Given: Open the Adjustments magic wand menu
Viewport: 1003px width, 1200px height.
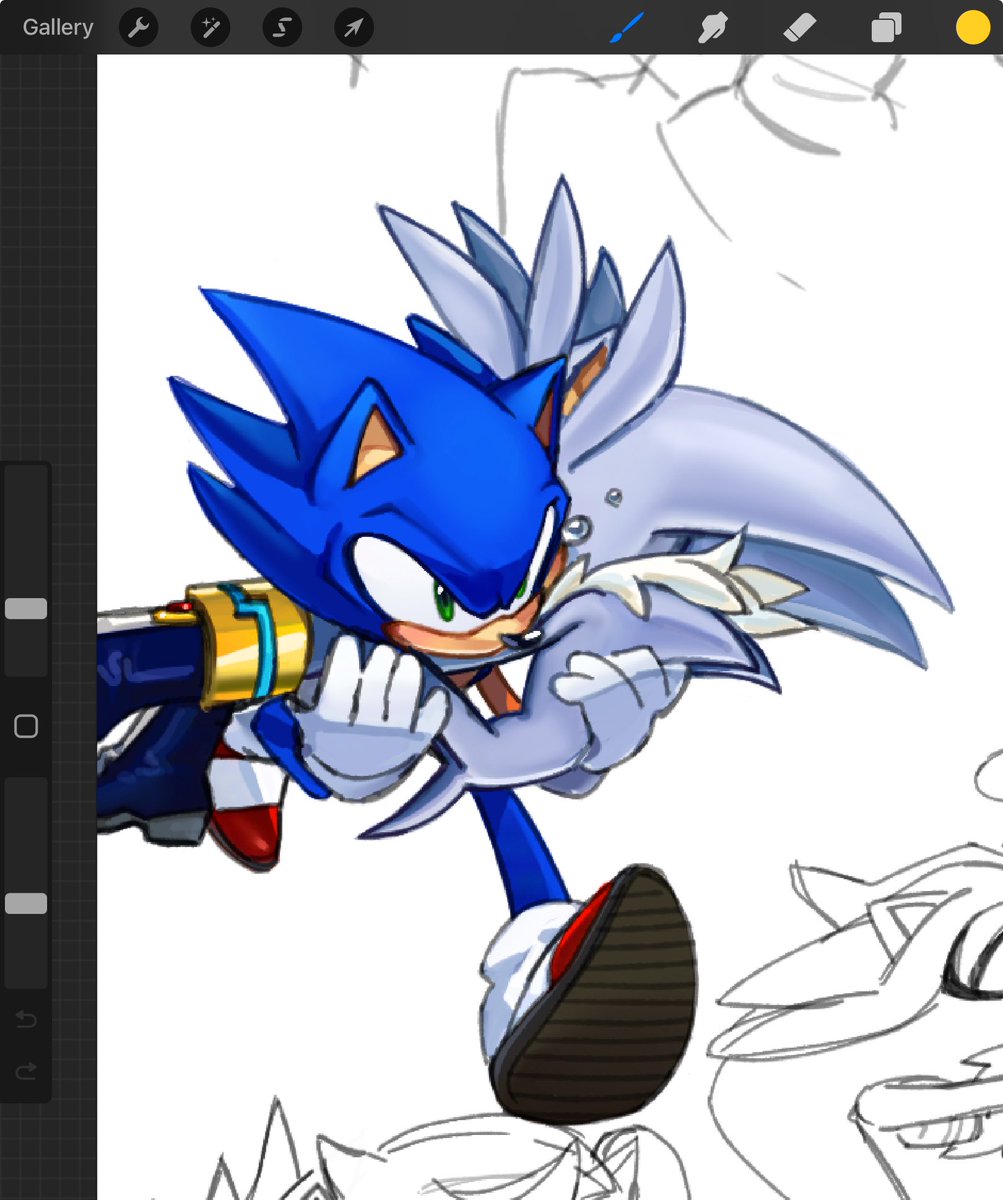Looking at the screenshot, I should tap(210, 28).
